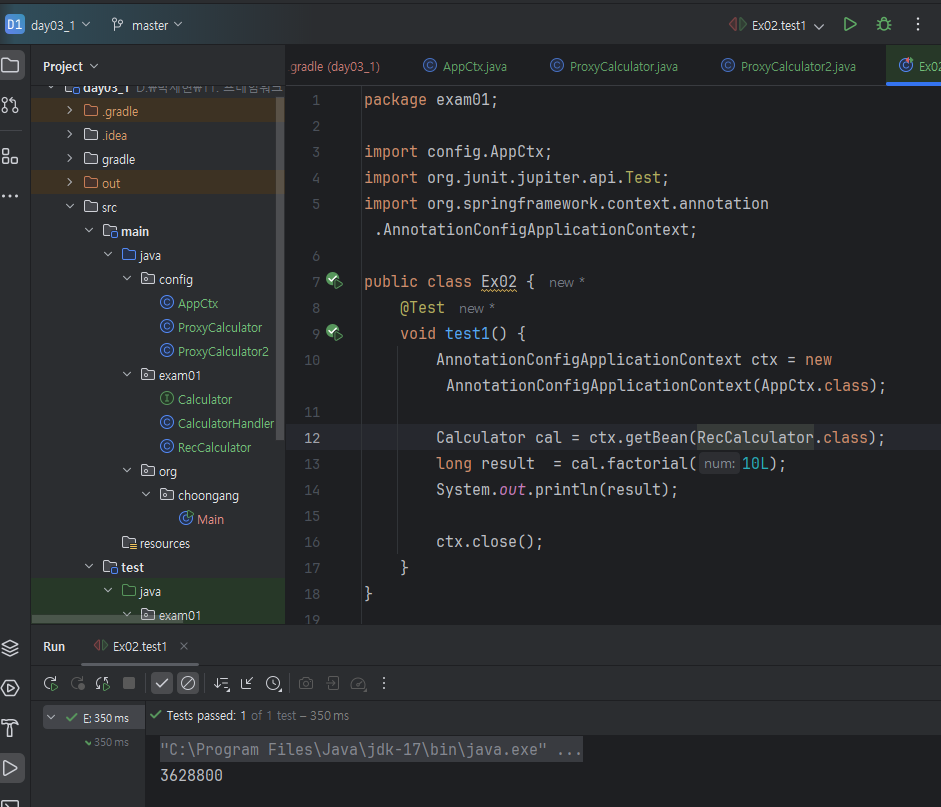Open the Structure tool window in left sidebar
941x807 pixels.
pos(10,156)
